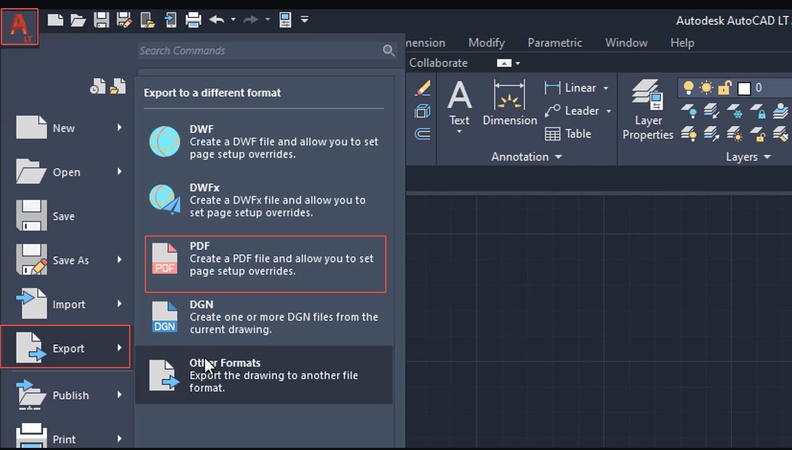Screen dimensions: 792x450
Task: Click the Save As icon in Quick Access toolbar
Action: tap(124, 20)
